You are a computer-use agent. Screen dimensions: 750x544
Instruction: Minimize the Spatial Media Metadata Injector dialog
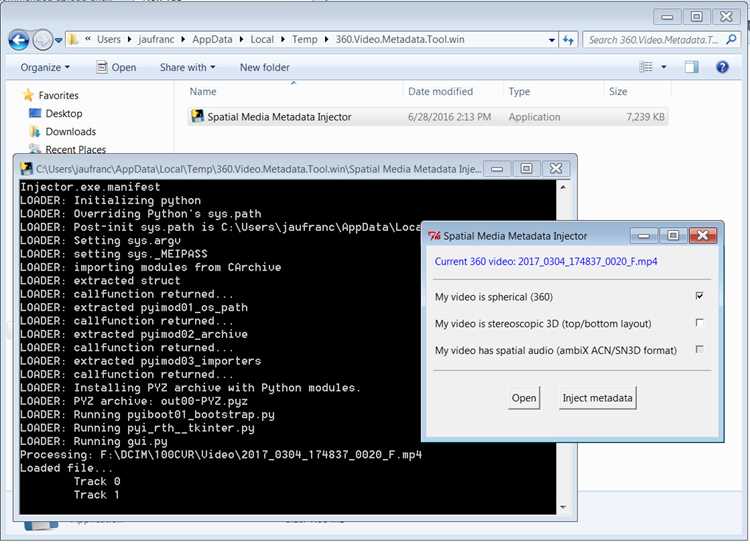tap(644, 235)
